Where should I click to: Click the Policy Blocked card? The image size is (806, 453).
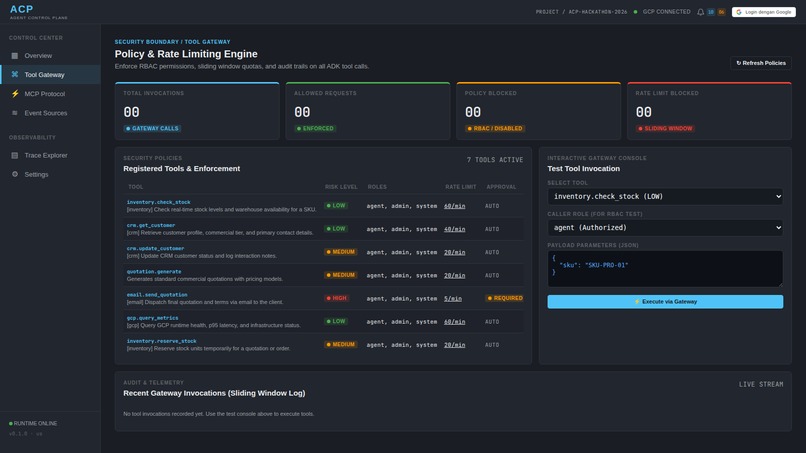(x=539, y=111)
